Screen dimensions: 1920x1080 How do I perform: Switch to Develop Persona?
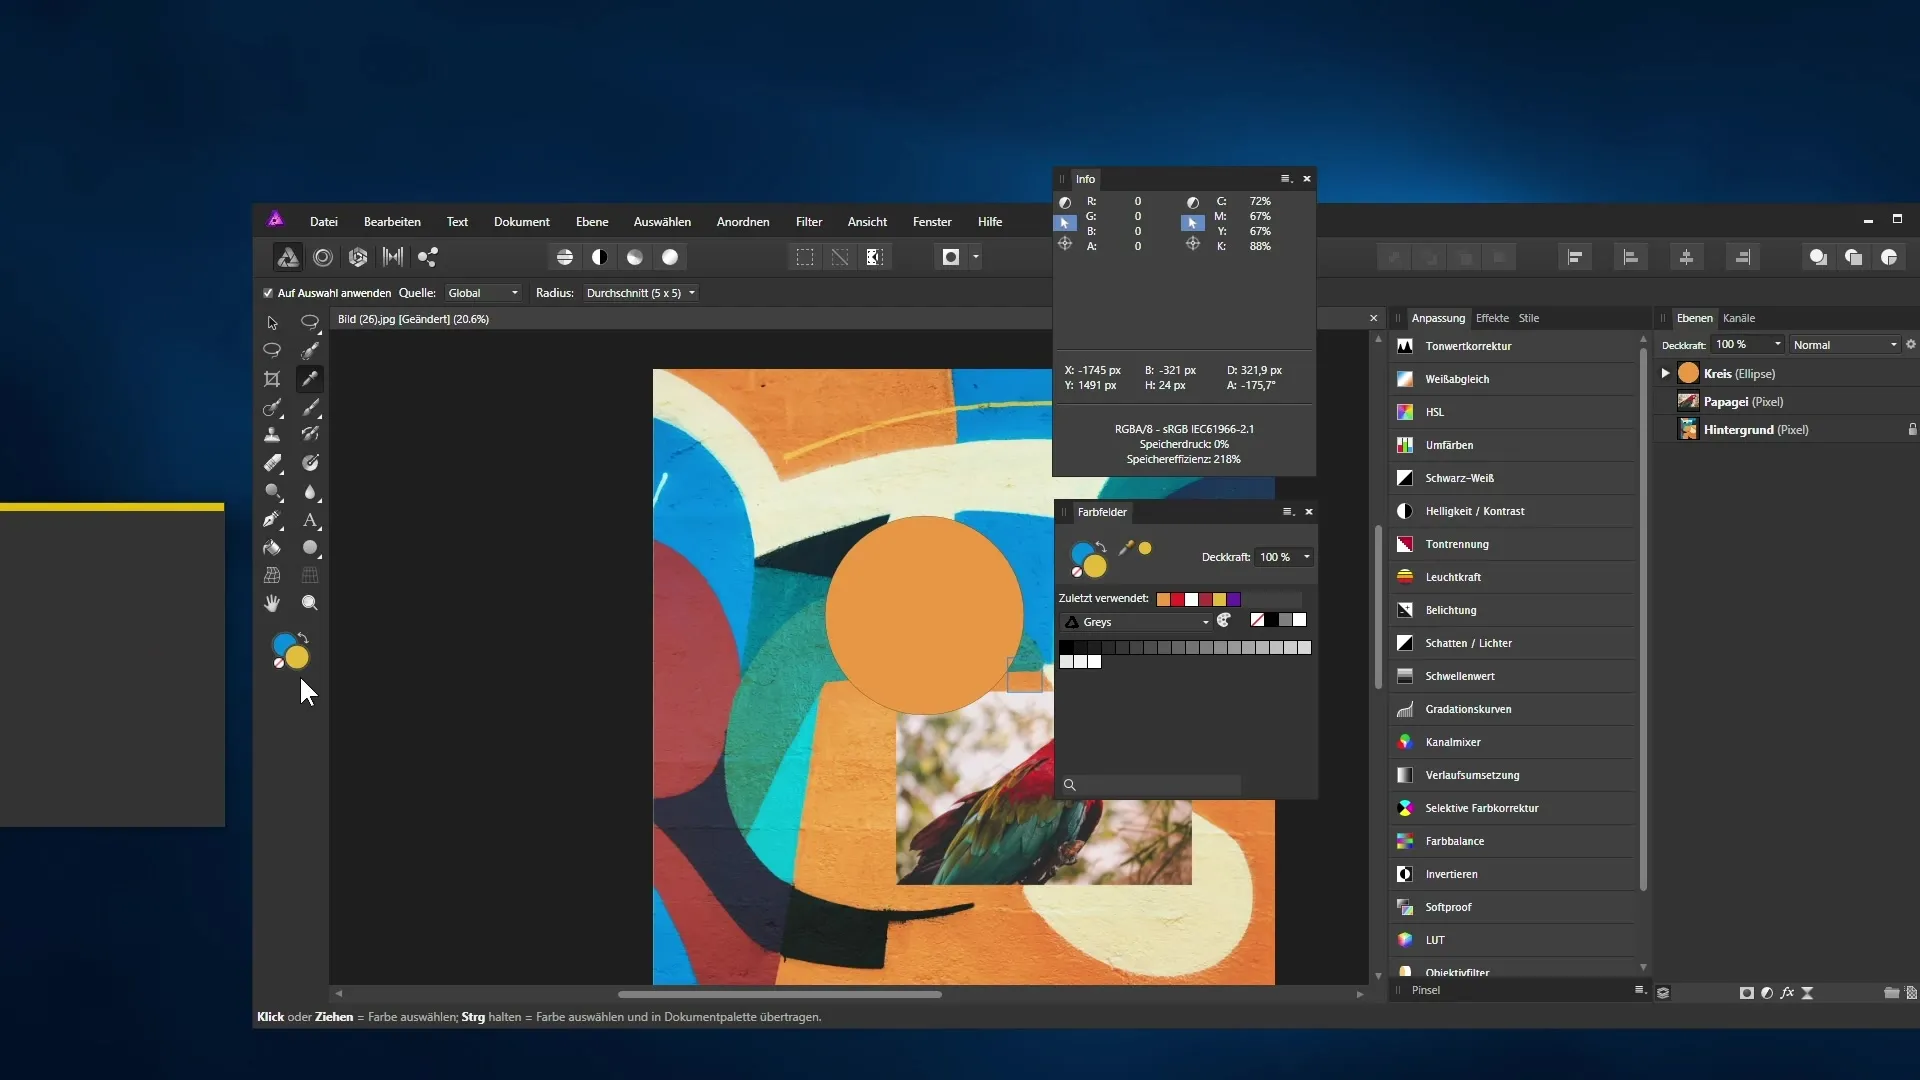(x=358, y=257)
